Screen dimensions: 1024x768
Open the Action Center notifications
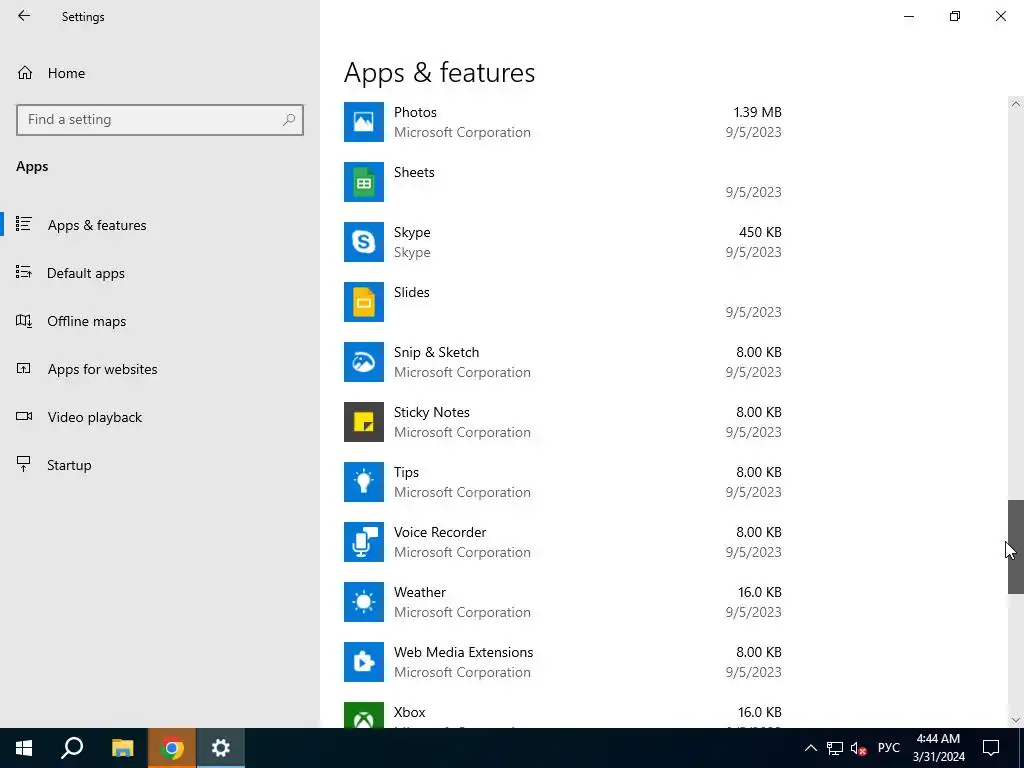(x=991, y=748)
